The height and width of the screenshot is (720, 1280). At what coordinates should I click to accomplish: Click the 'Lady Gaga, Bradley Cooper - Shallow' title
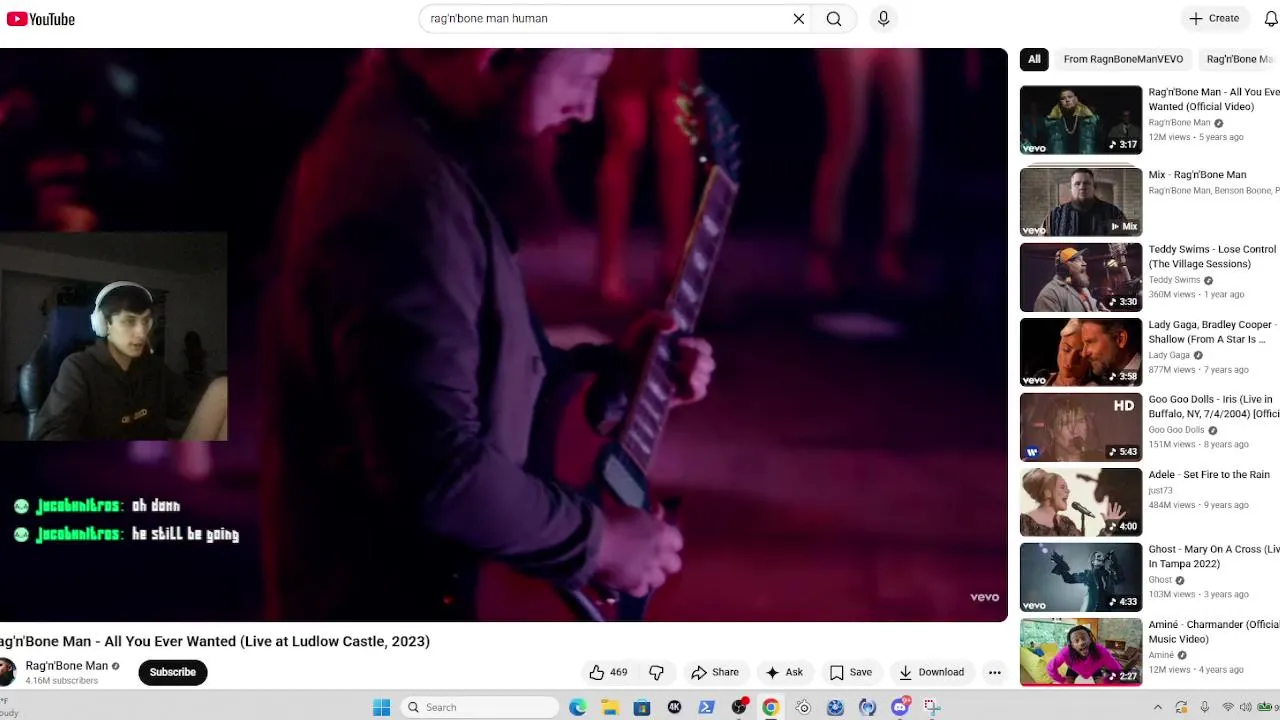(x=1211, y=332)
